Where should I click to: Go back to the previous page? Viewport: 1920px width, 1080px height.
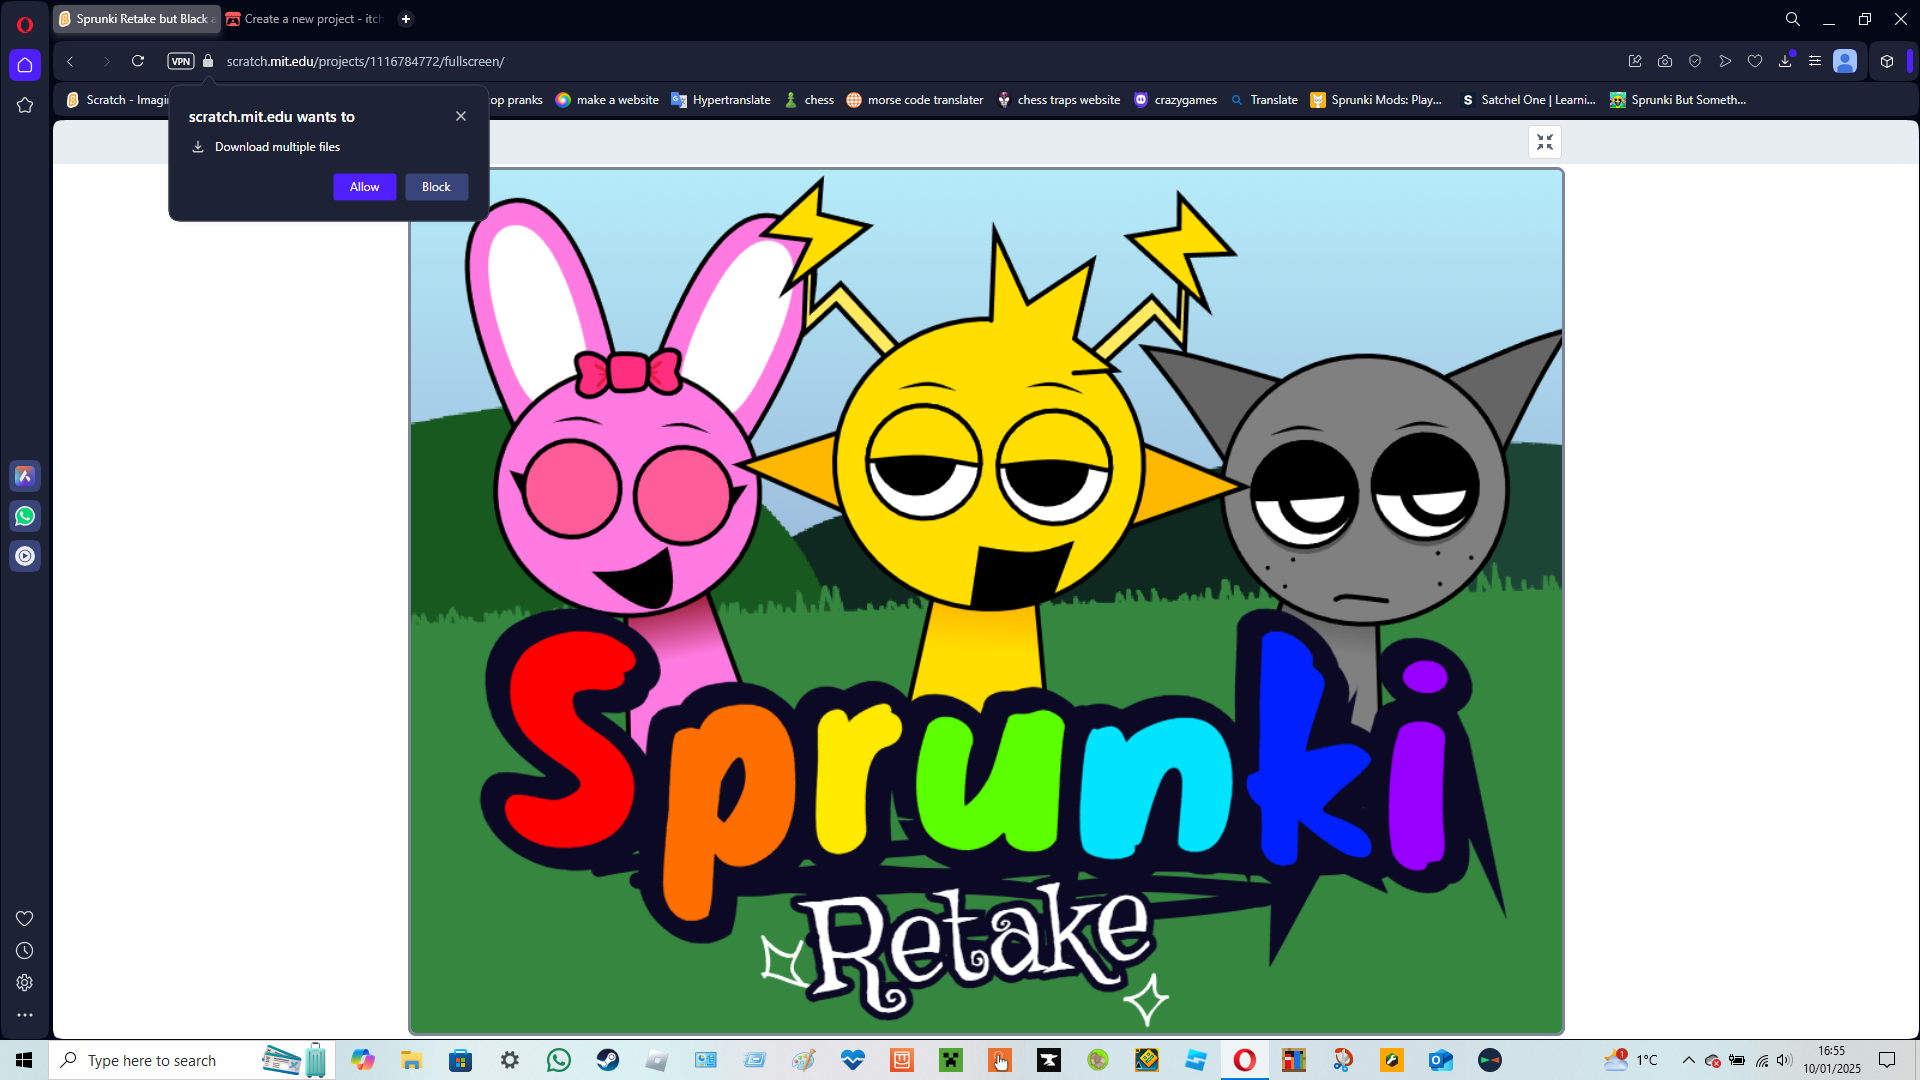pyautogui.click(x=71, y=61)
